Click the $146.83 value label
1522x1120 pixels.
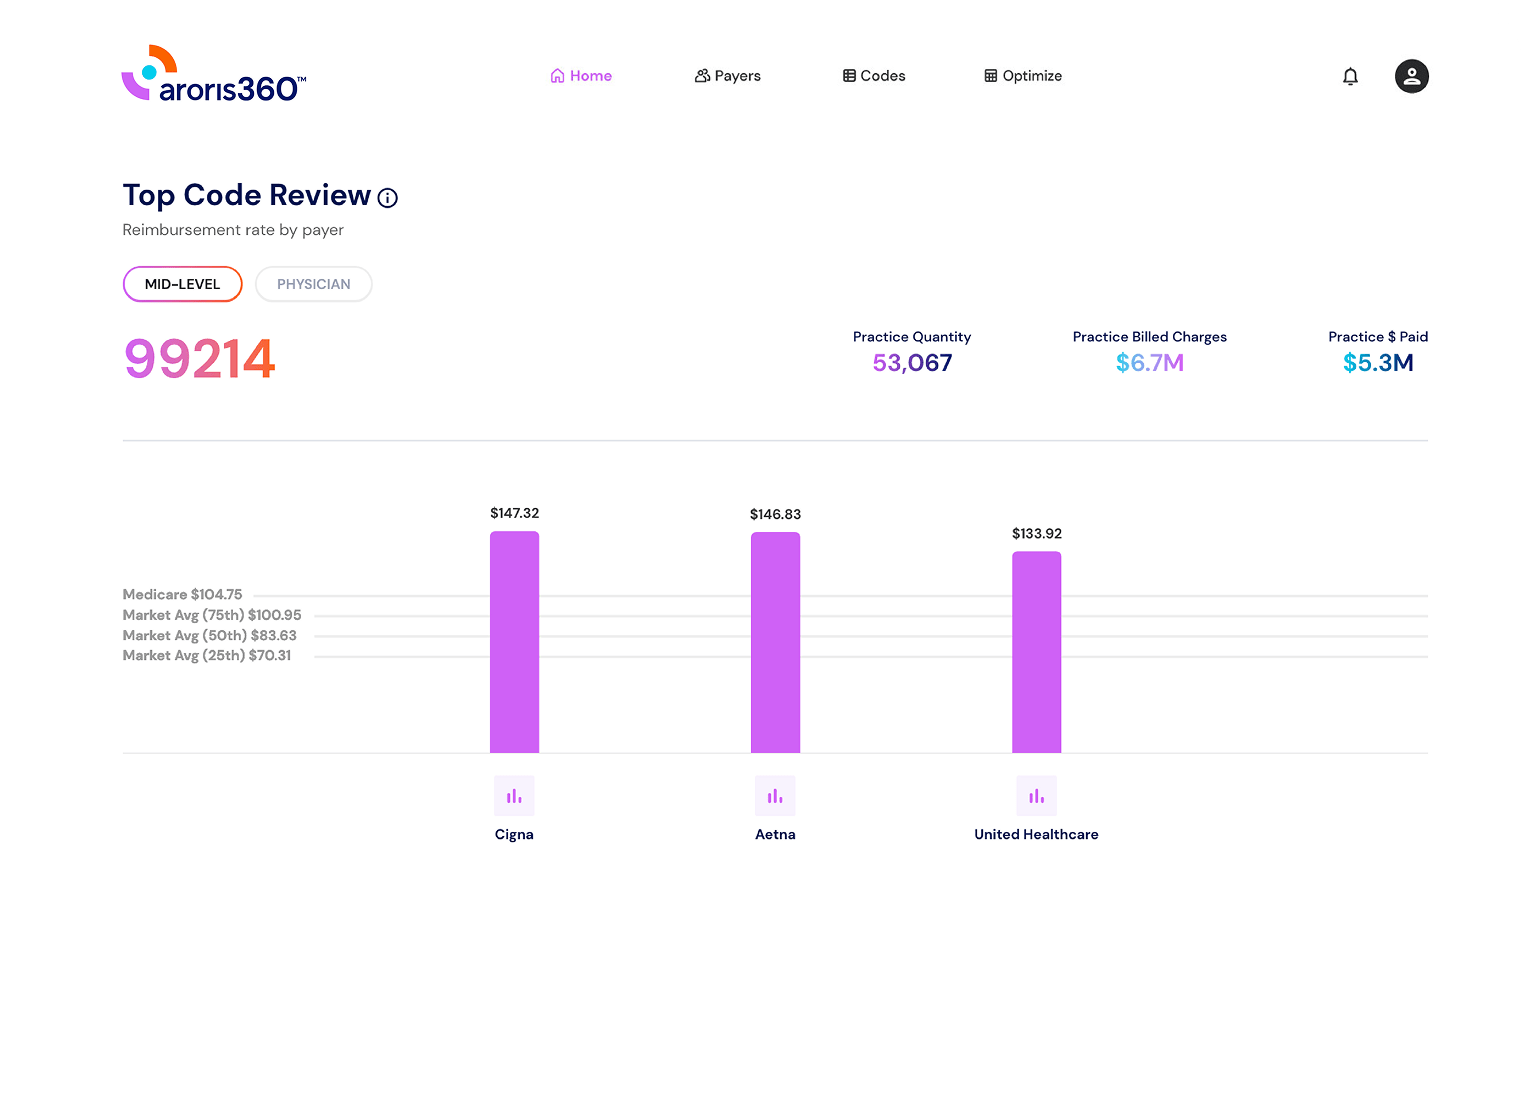775,514
